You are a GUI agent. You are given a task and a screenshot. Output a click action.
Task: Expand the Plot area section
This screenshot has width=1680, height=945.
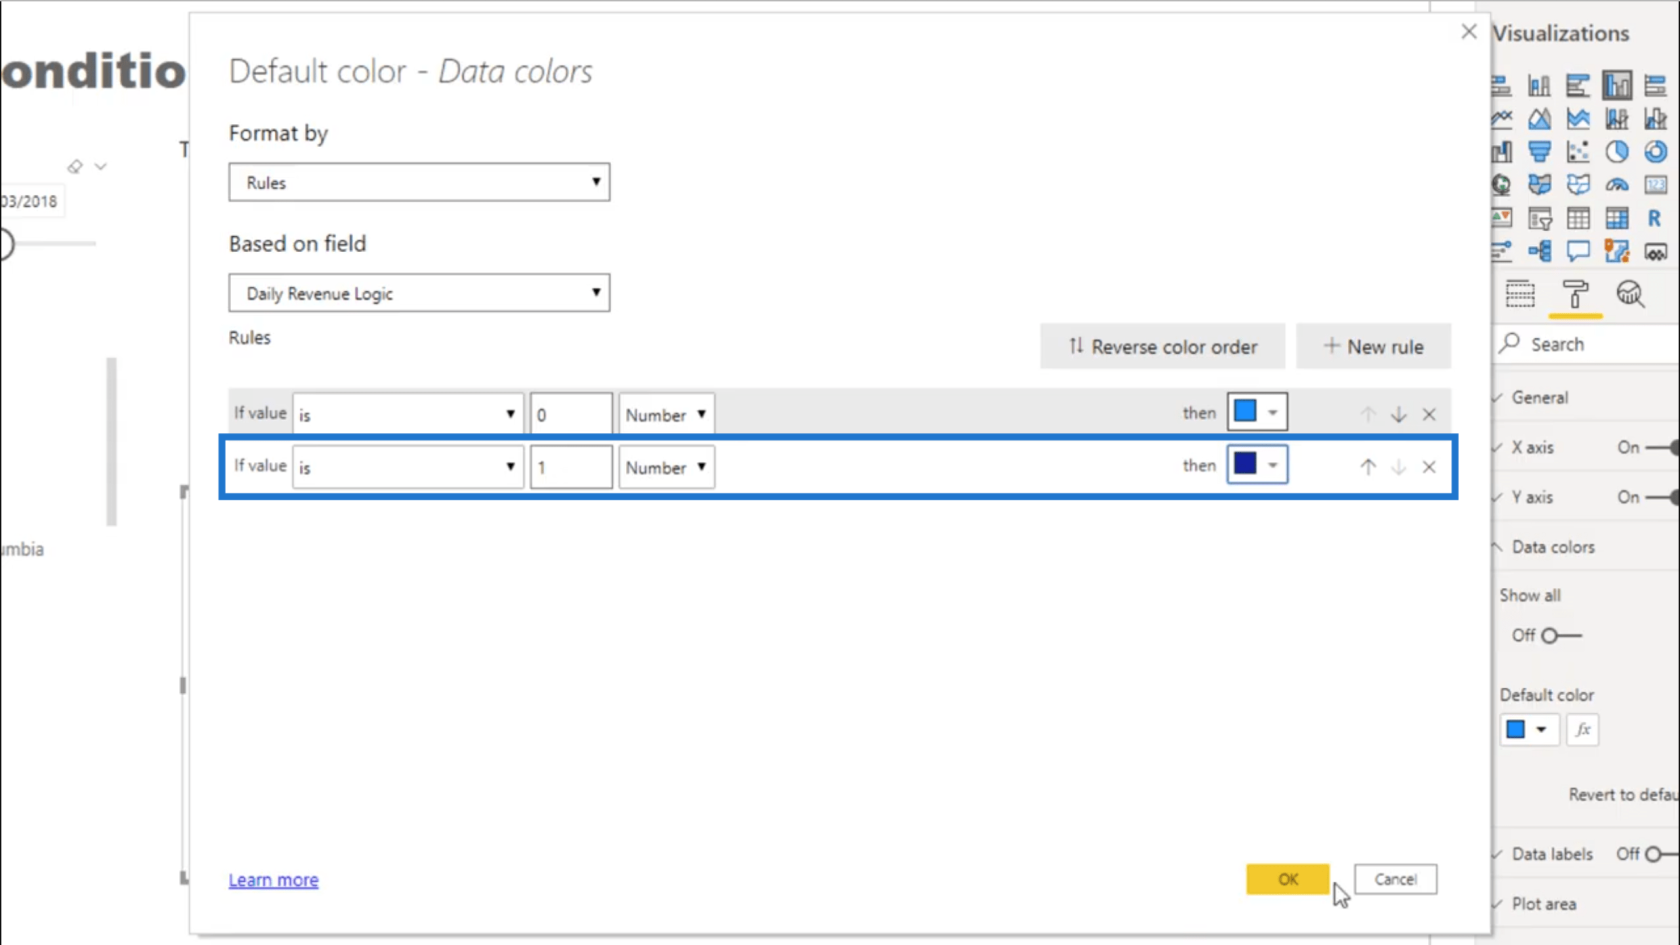(x=1543, y=904)
